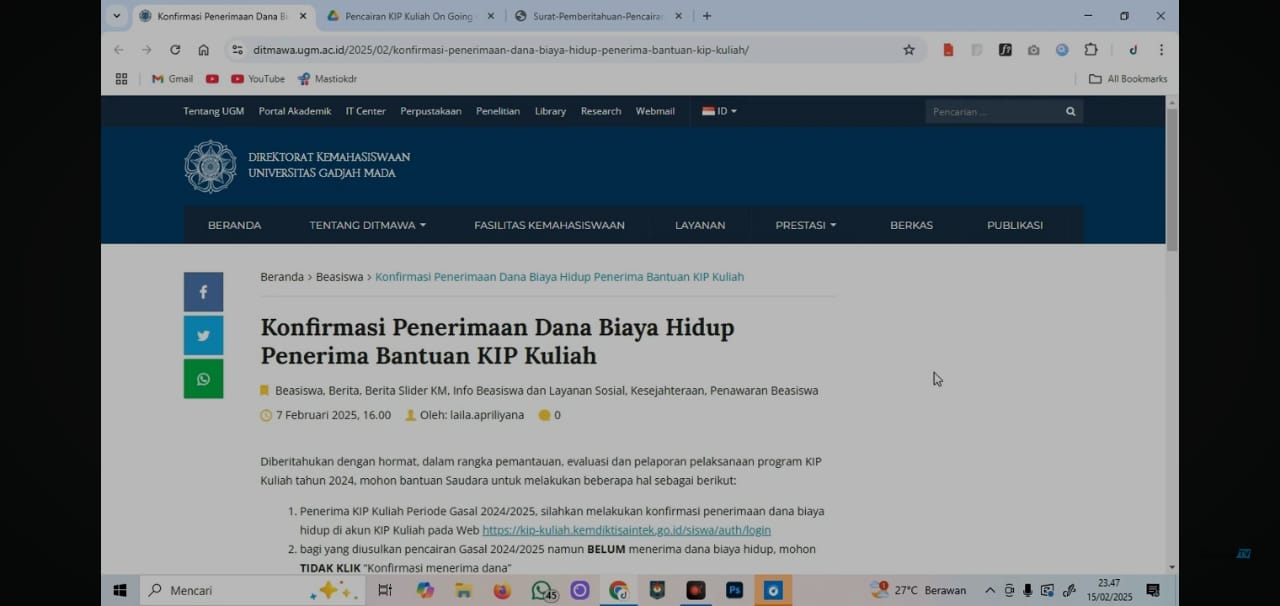Image resolution: width=1280 pixels, height=606 pixels.
Task: Open Beranda in the main navigation
Action: point(234,225)
